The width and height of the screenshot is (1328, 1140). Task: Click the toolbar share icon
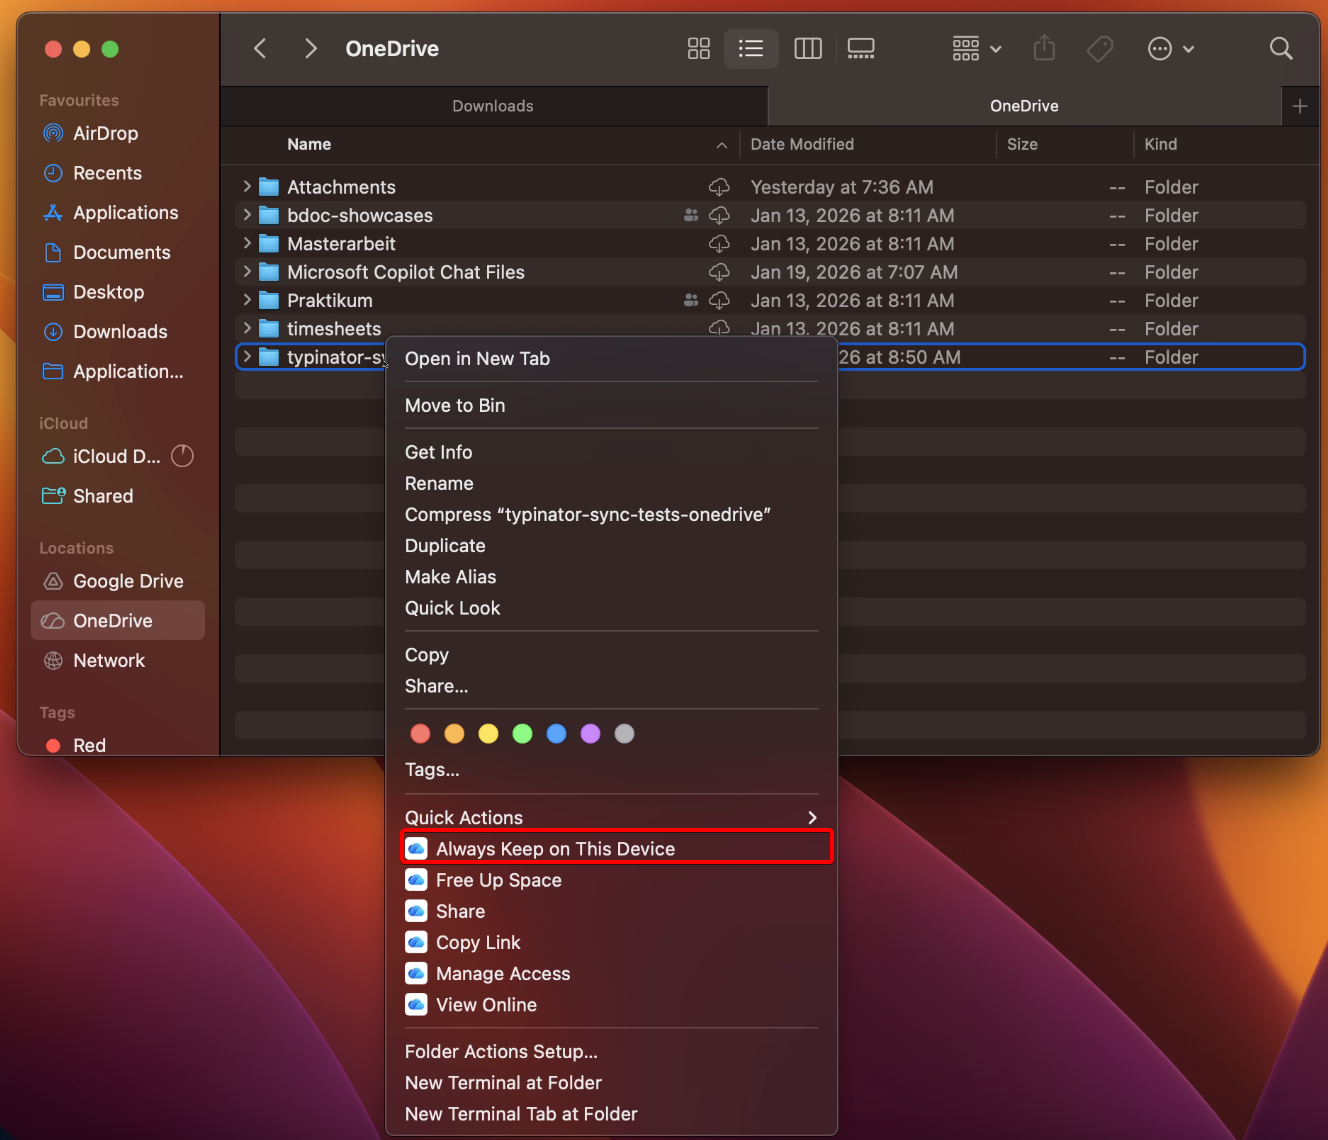(x=1044, y=48)
